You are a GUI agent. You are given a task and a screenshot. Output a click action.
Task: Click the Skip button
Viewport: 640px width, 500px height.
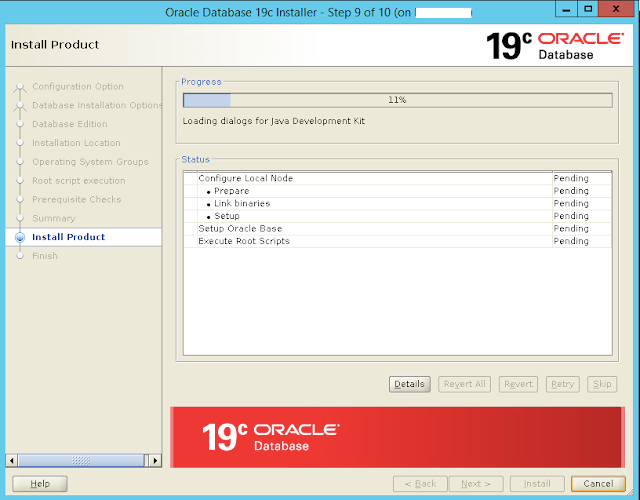[602, 384]
